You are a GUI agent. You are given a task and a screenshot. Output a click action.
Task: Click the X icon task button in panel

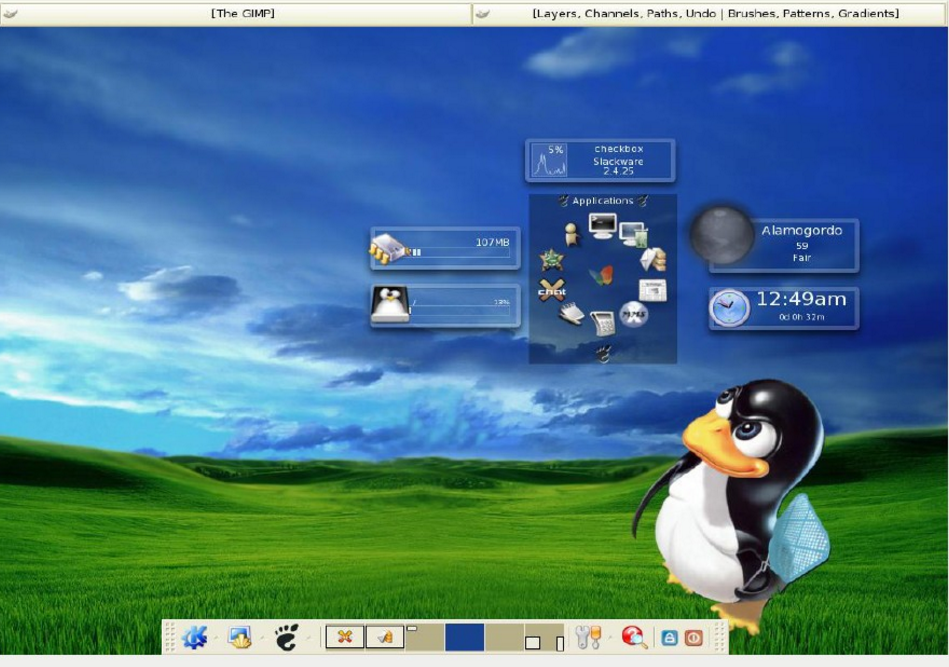click(345, 637)
